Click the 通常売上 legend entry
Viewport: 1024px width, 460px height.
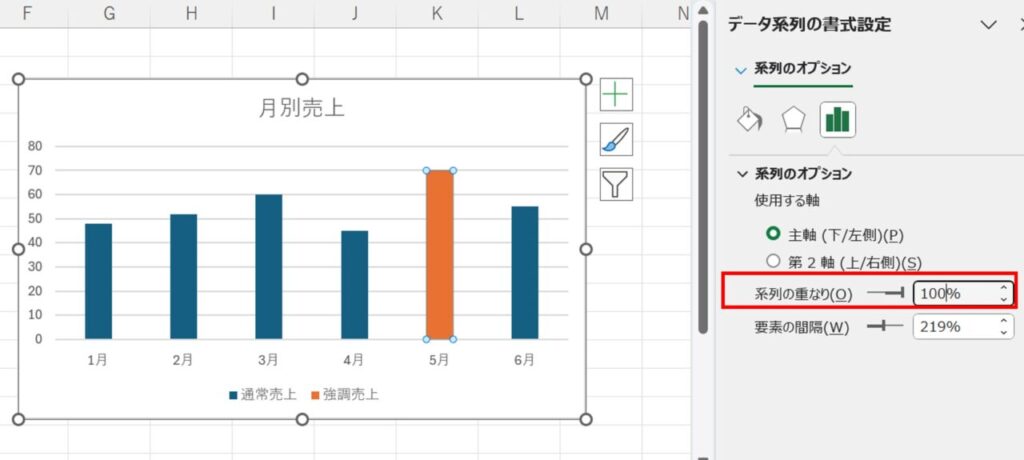pos(263,395)
